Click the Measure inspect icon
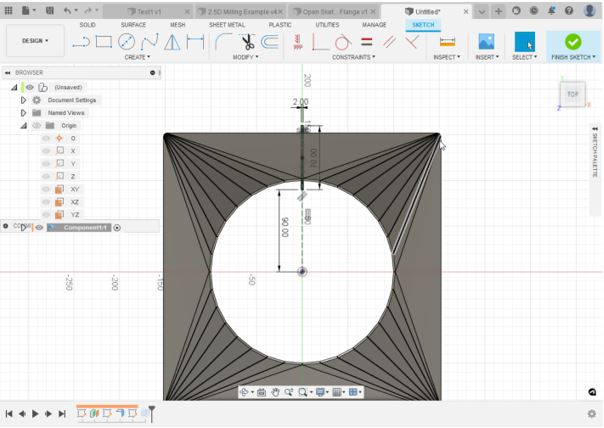Image resolution: width=604 pixels, height=428 pixels. (x=447, y=42)
